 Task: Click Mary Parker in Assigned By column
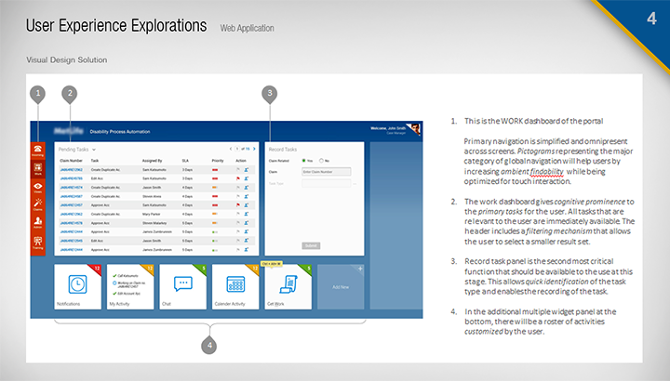[151, 214]
